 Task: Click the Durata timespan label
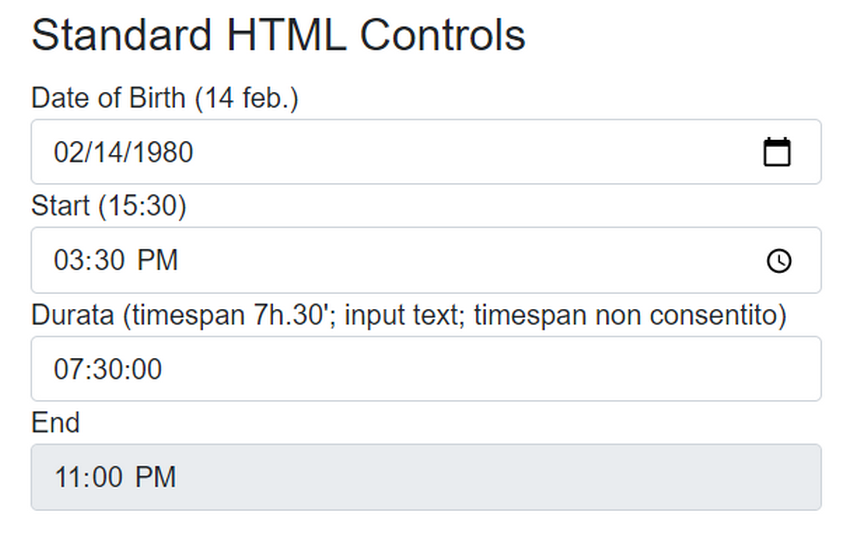pos(409,315)
